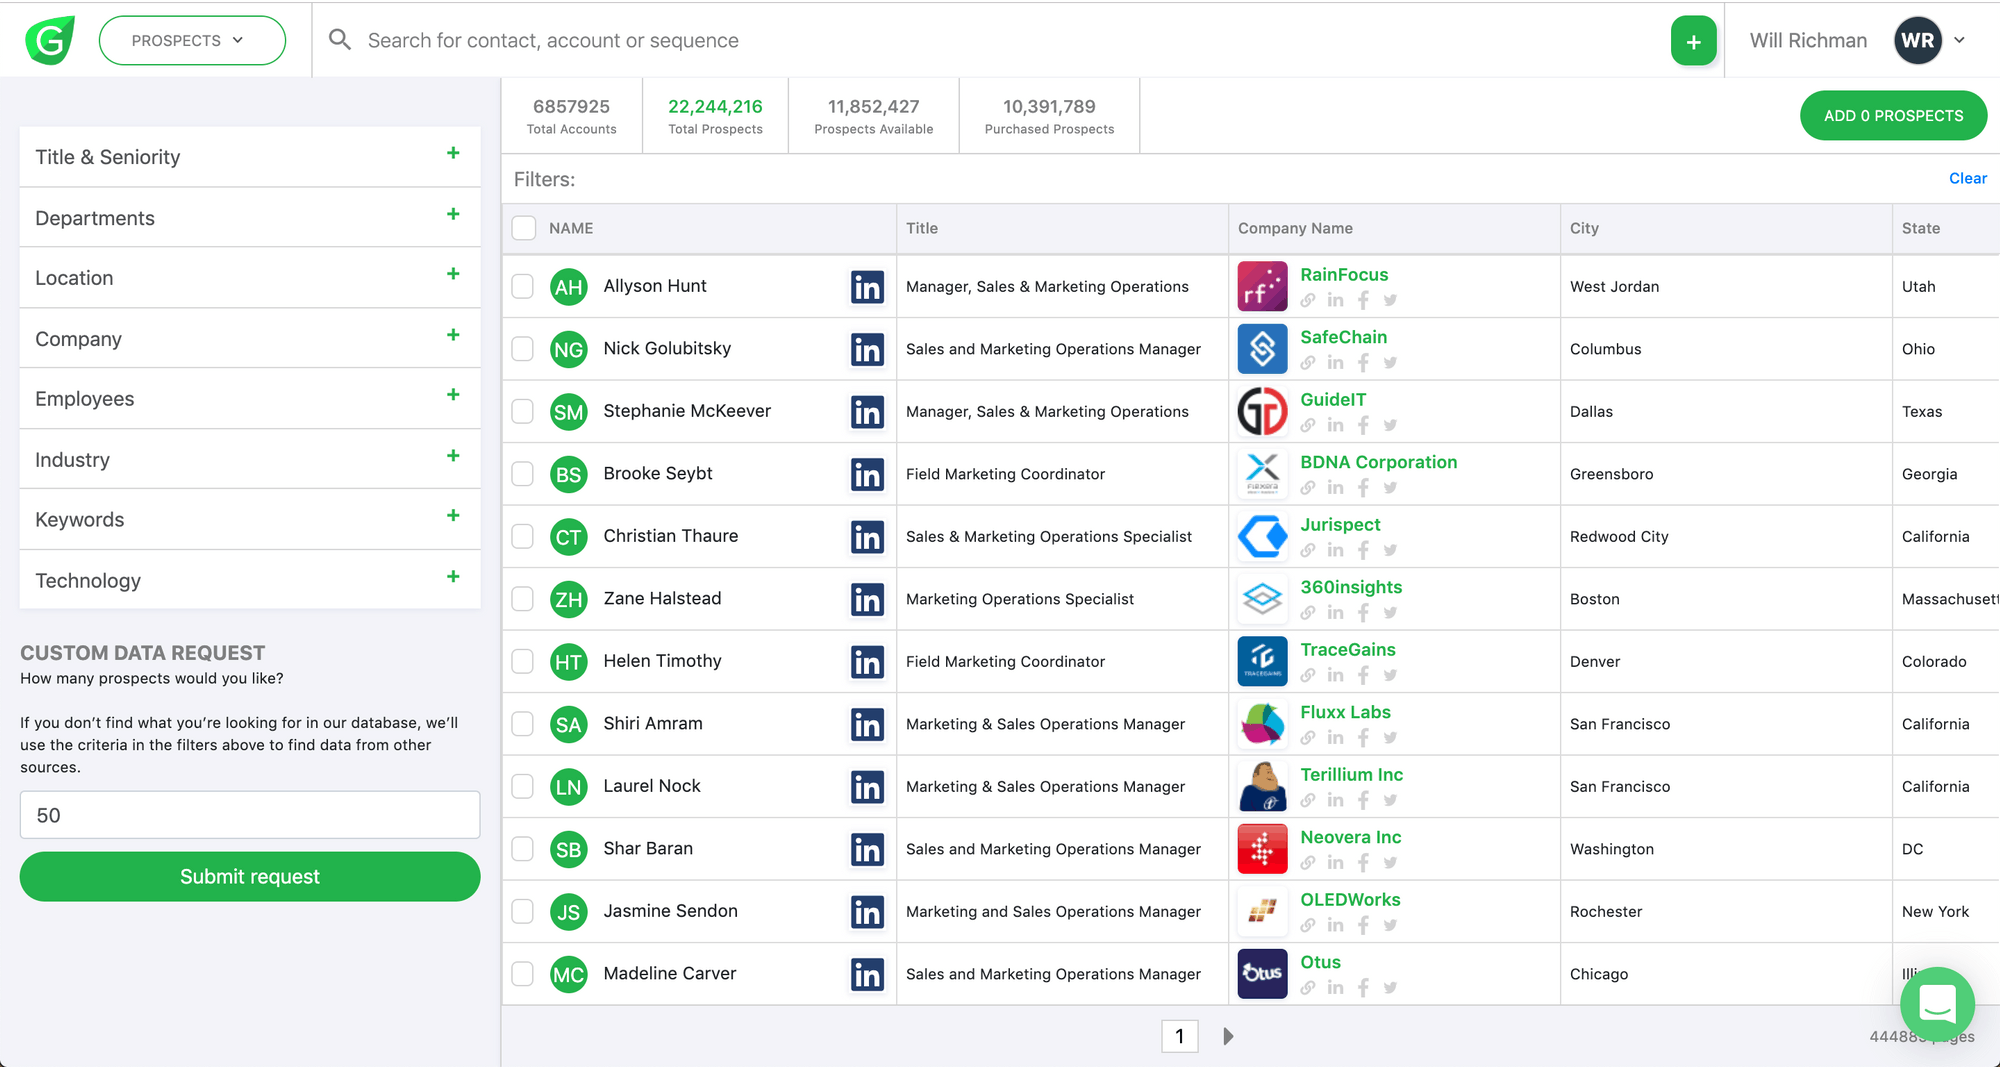The height and width of the screenshot is (1067, 2000).
Task: Open the BDNA Corporation link
Action: (1378, 462)
